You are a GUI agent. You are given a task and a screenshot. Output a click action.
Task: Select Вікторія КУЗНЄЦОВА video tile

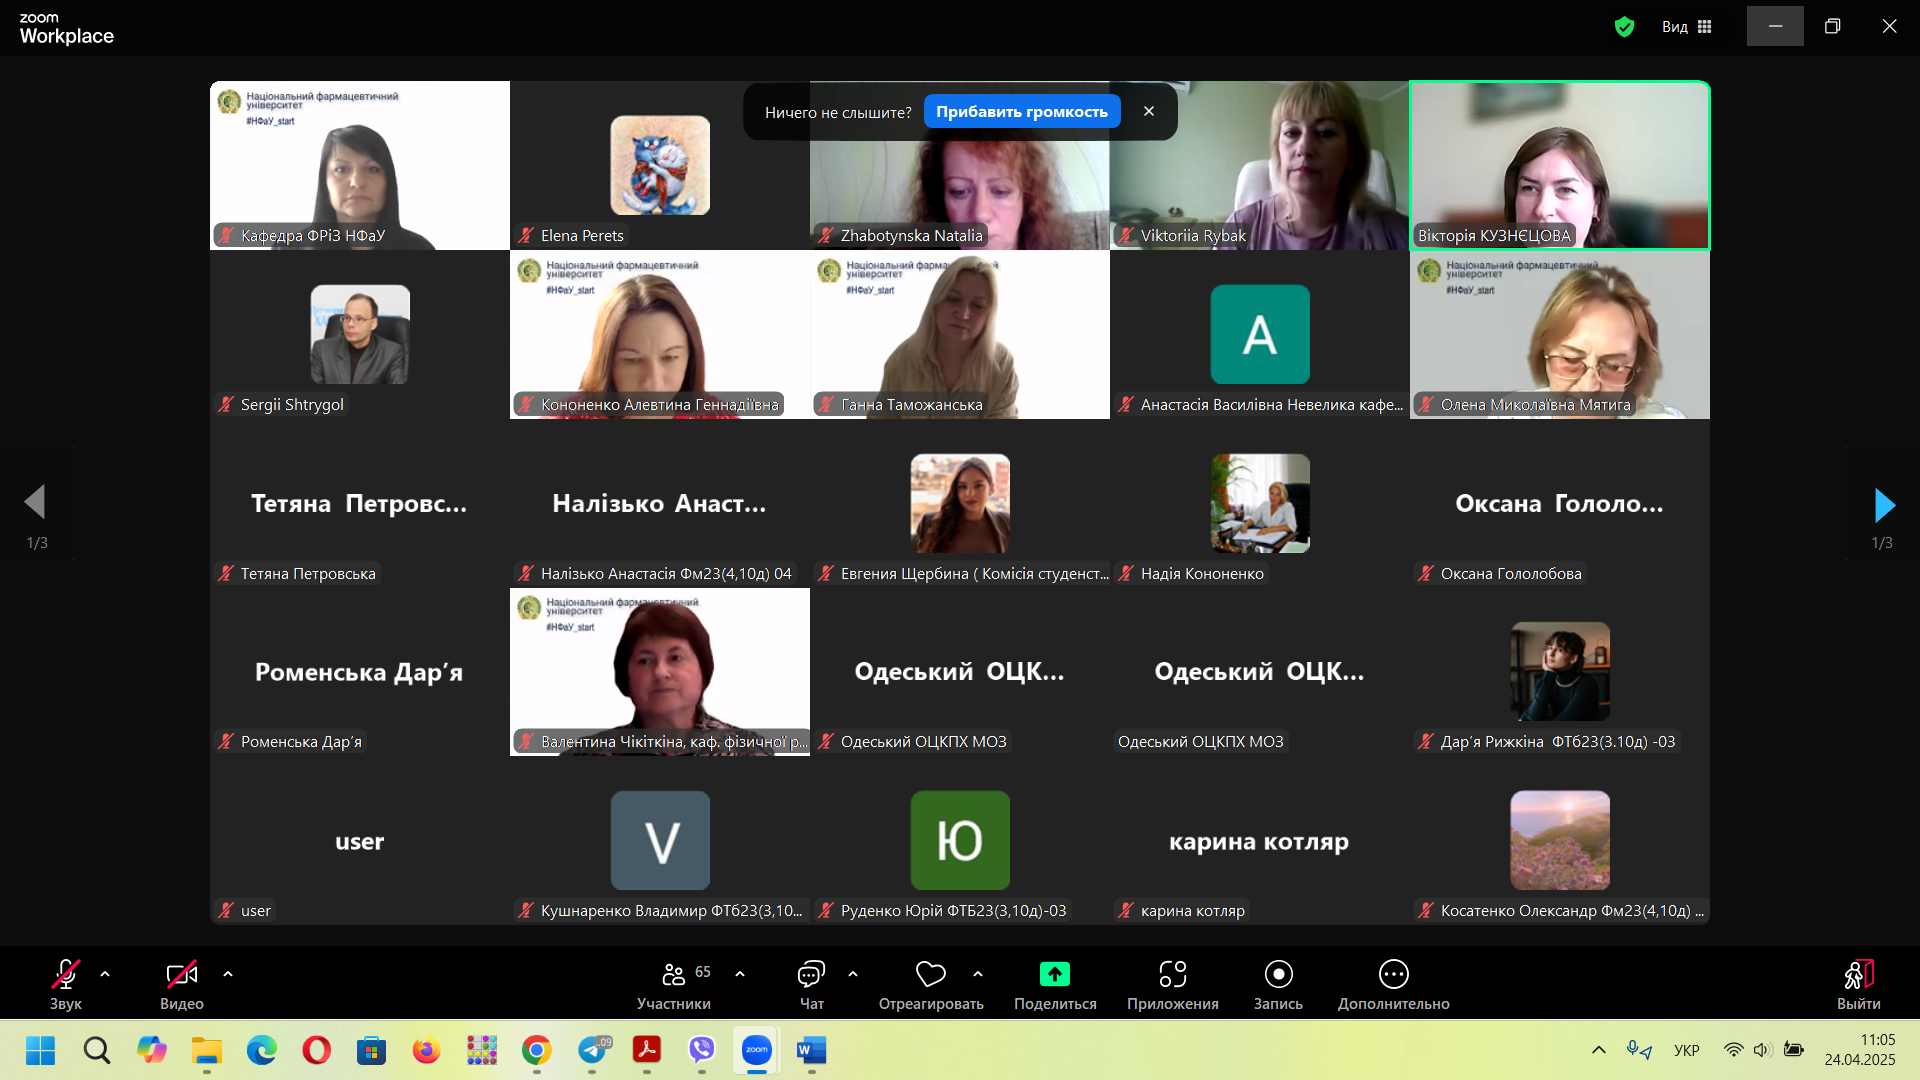1560,165
